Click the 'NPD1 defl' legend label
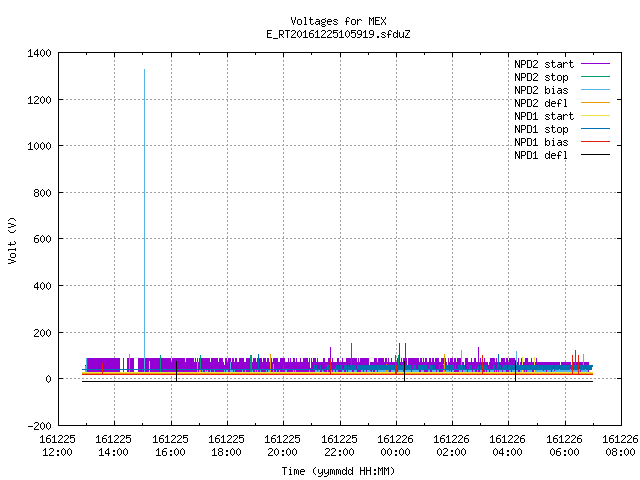Image resolution: width=640 pixels, height=480 pixels. (x=541, y=155)
